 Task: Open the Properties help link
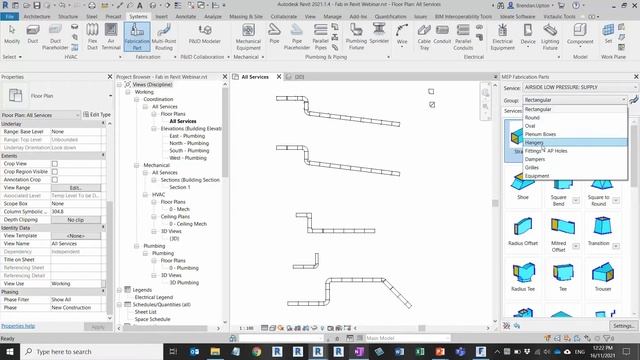18,326
